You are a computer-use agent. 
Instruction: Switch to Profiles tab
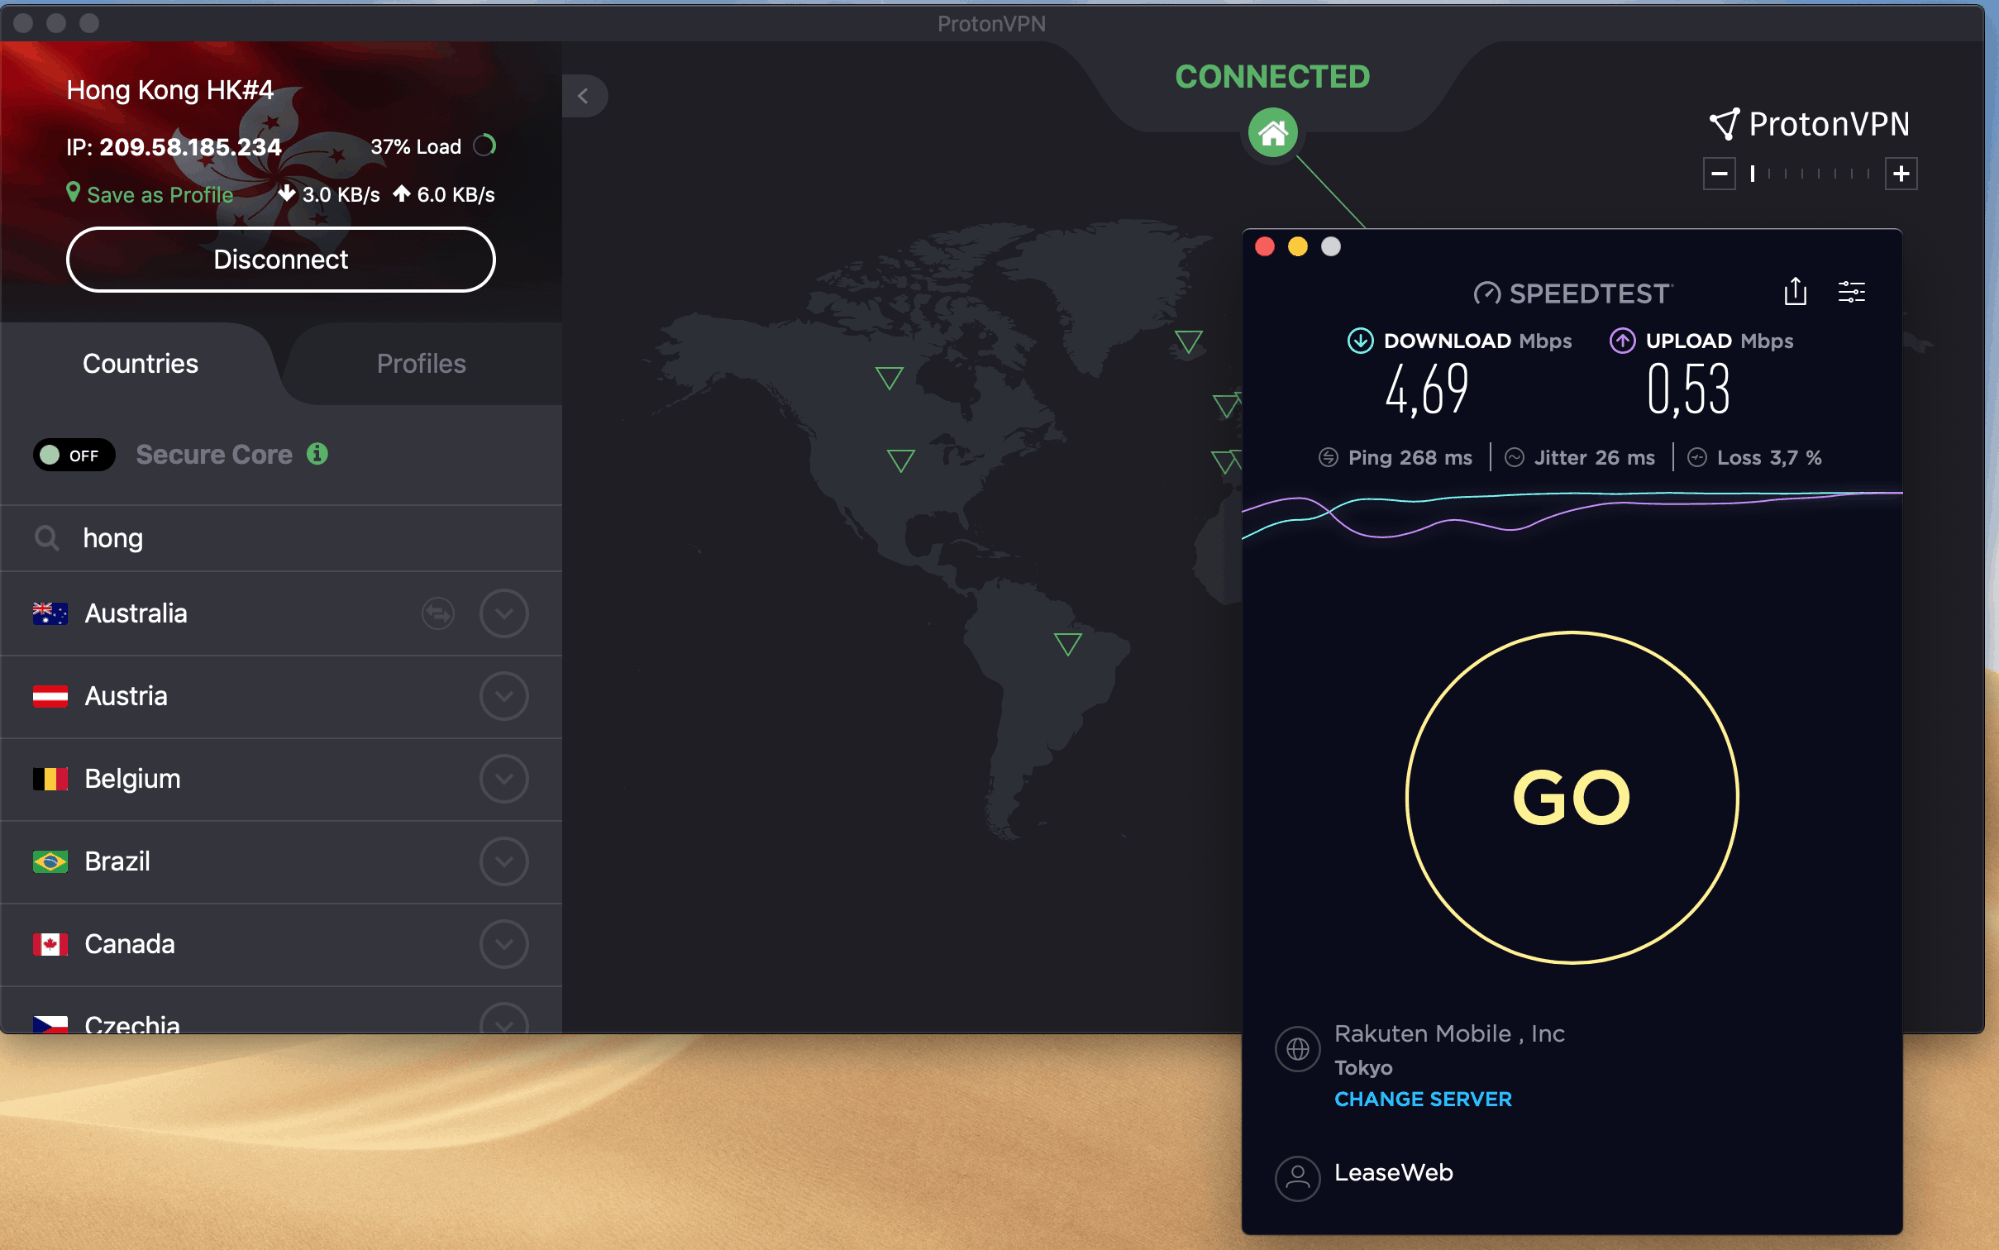[421, 363]
